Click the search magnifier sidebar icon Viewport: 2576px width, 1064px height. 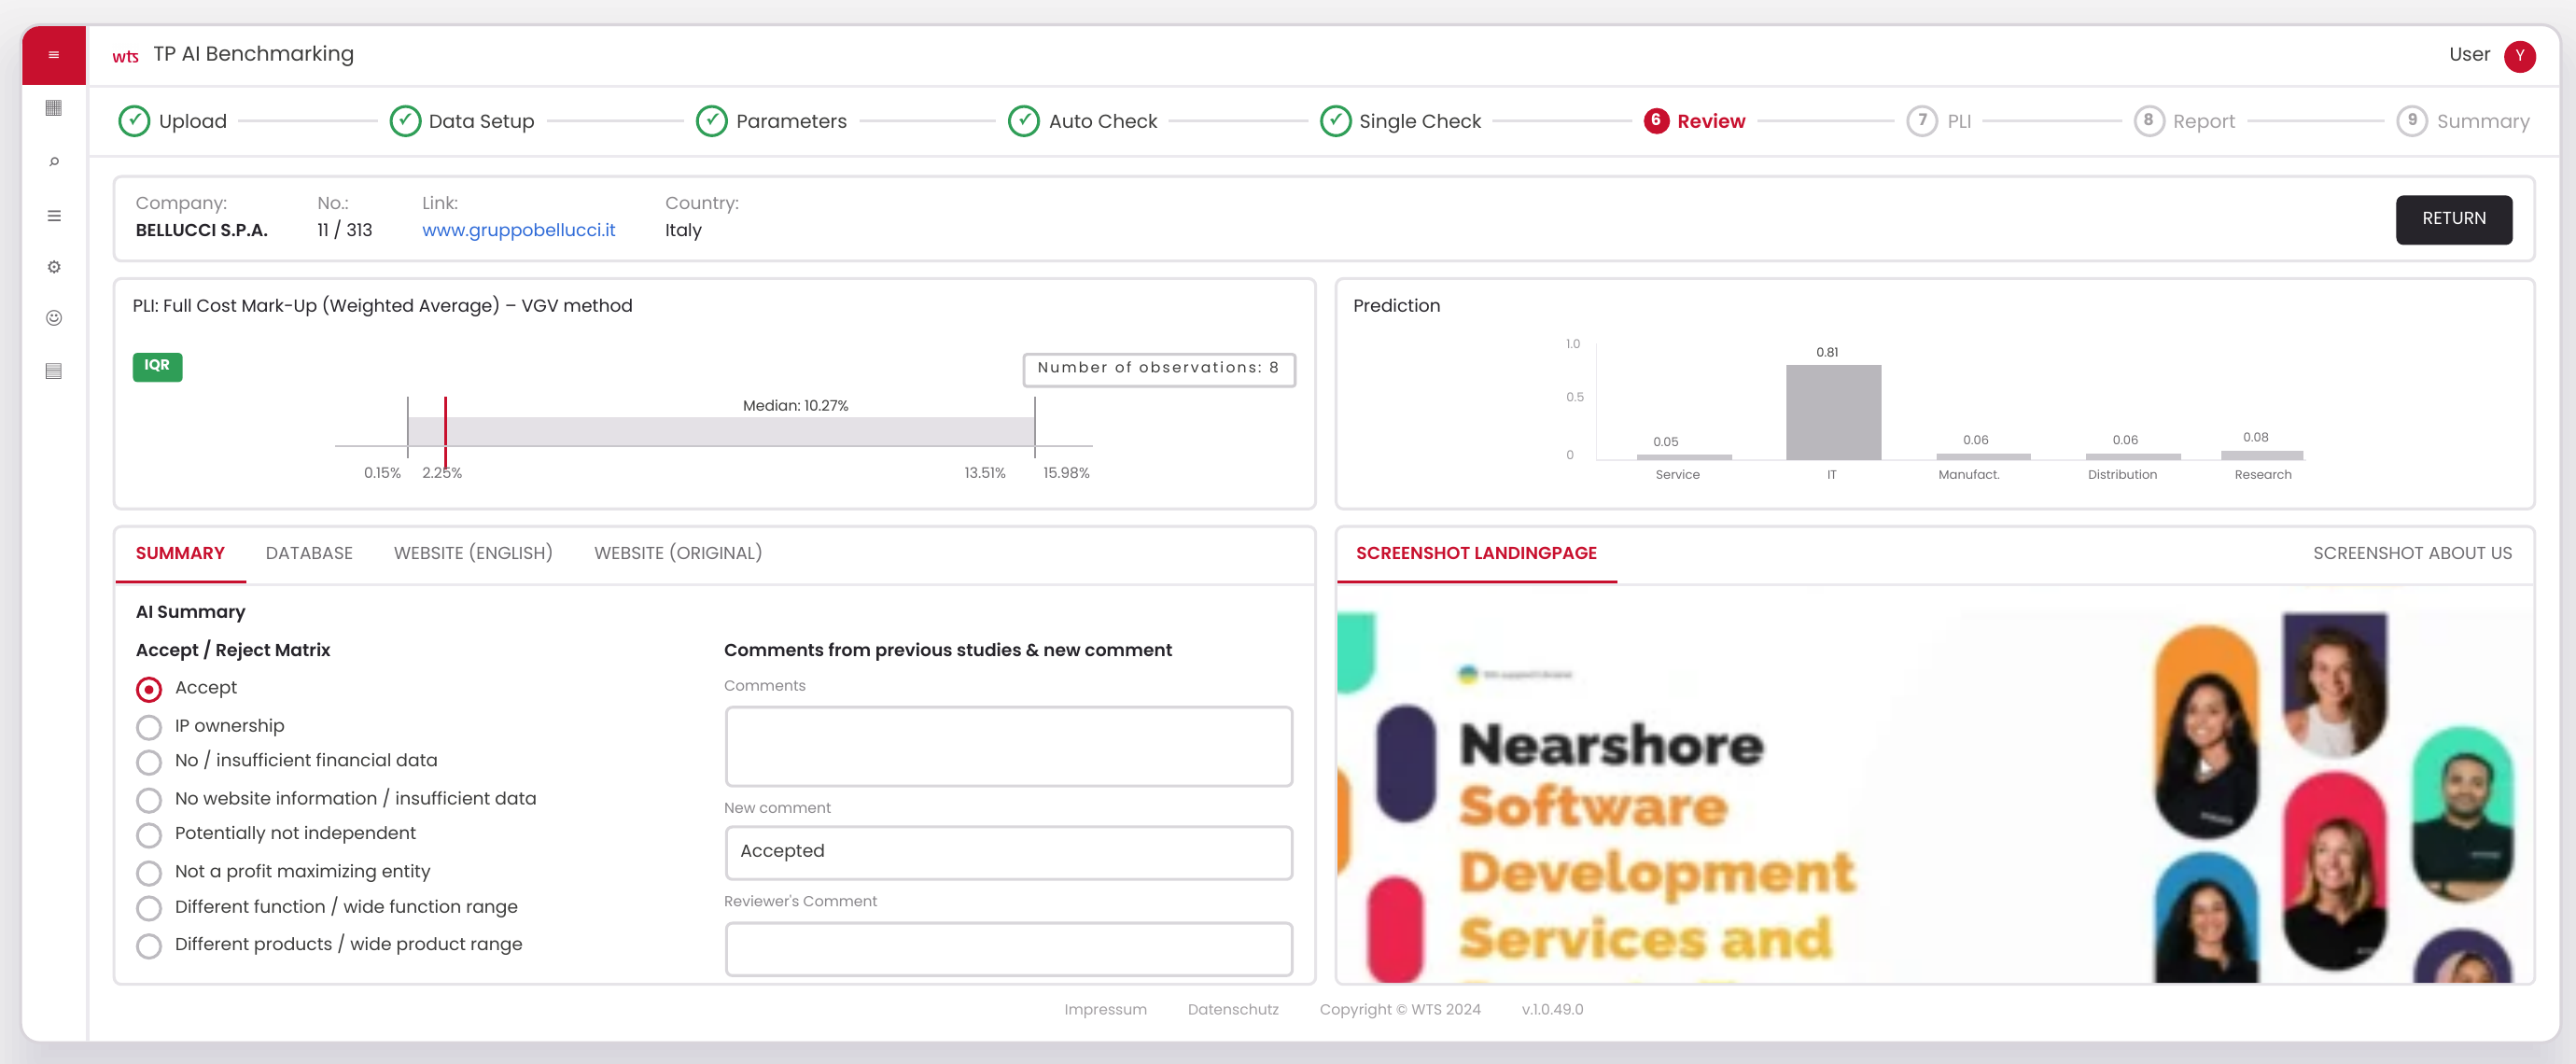coord(54,162)
